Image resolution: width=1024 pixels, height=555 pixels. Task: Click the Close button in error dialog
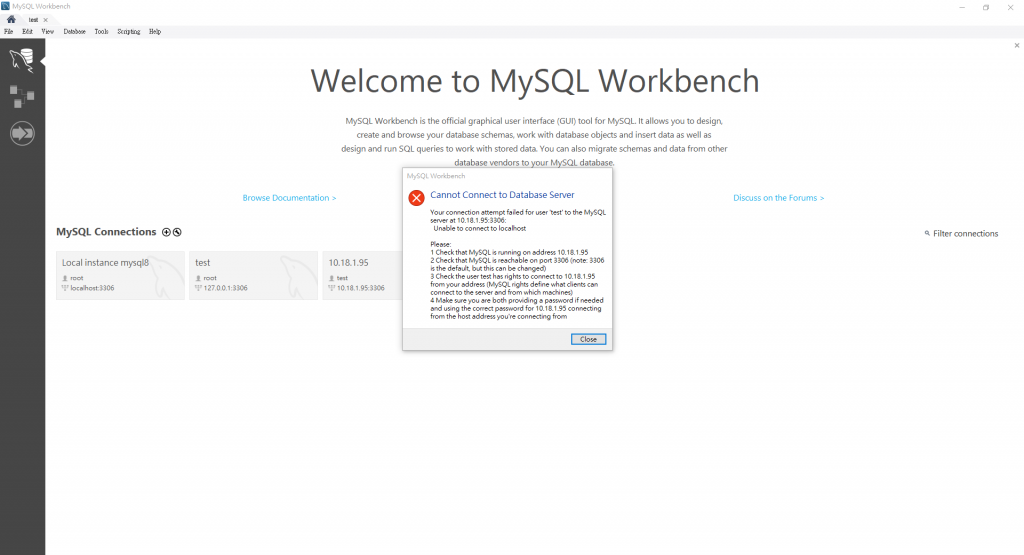pos(588,340)
